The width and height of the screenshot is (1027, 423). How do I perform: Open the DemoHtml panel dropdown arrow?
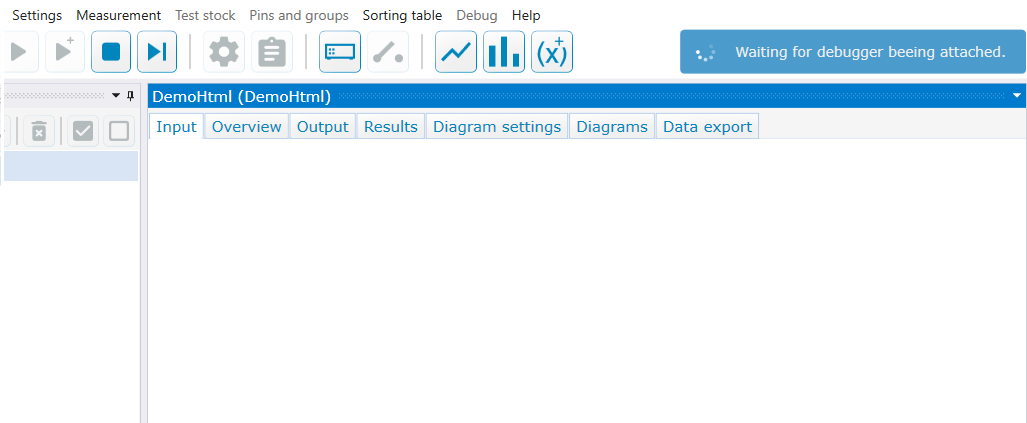pyautogui.click(x=1017, y=96)
